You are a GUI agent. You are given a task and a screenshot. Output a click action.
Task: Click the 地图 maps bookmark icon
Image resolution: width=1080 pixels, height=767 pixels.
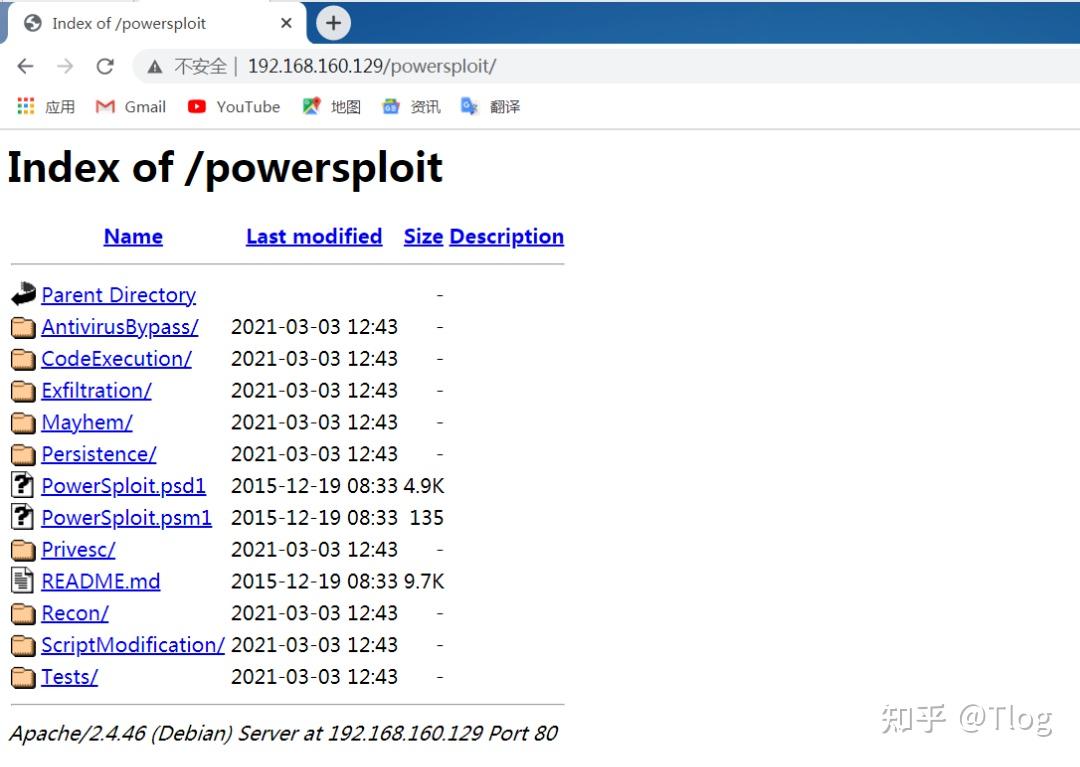click(x=312, y=106)
